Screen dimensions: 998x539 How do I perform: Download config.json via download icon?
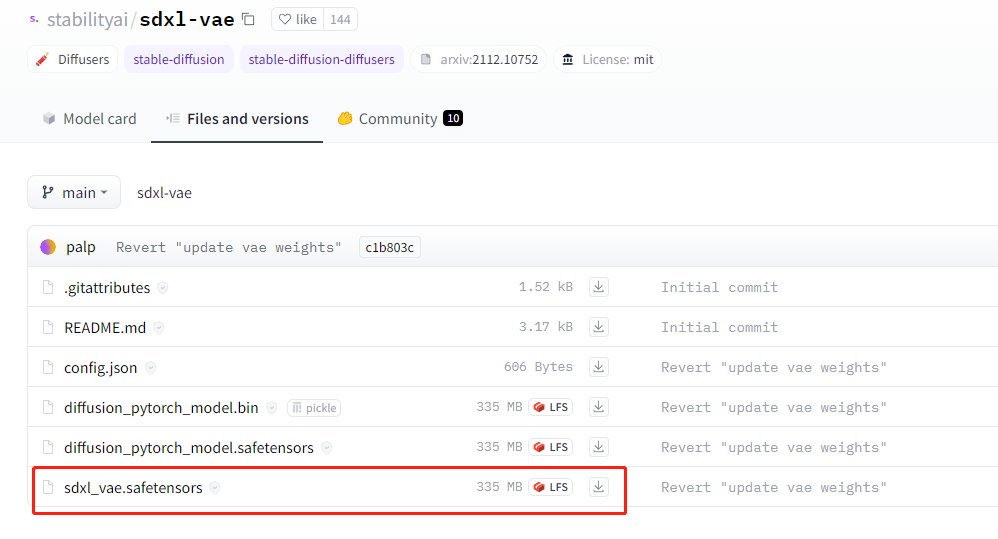click(x=598, y=367)
